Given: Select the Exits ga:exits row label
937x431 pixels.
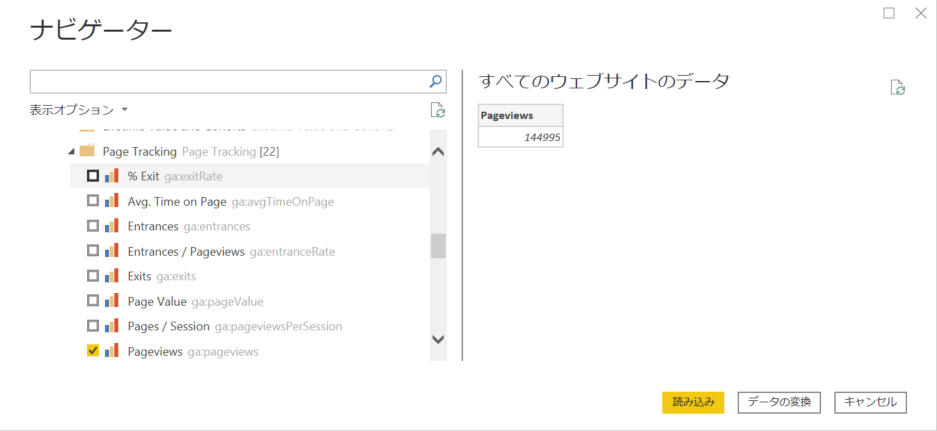Looking at the screenshot, I should (x=161, y=277).
